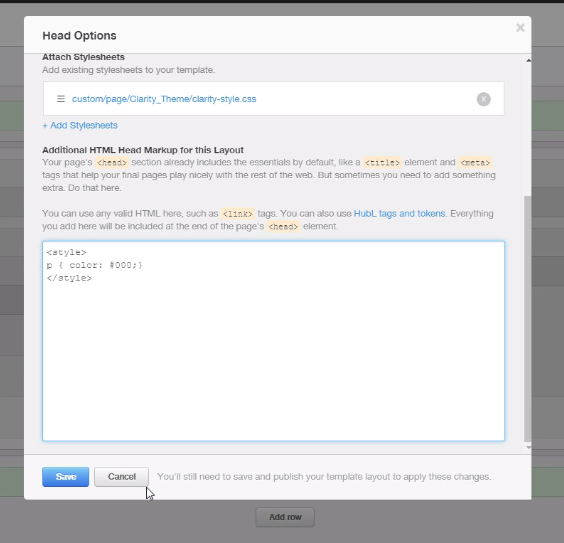
Task: Click + Add Stylesheets
Action: point(80,125)
